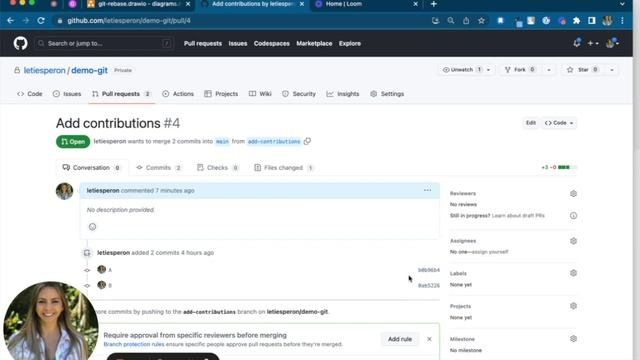Open browser extensions puzzle icon
Screen dimensions: 640x360
(577, 20)
